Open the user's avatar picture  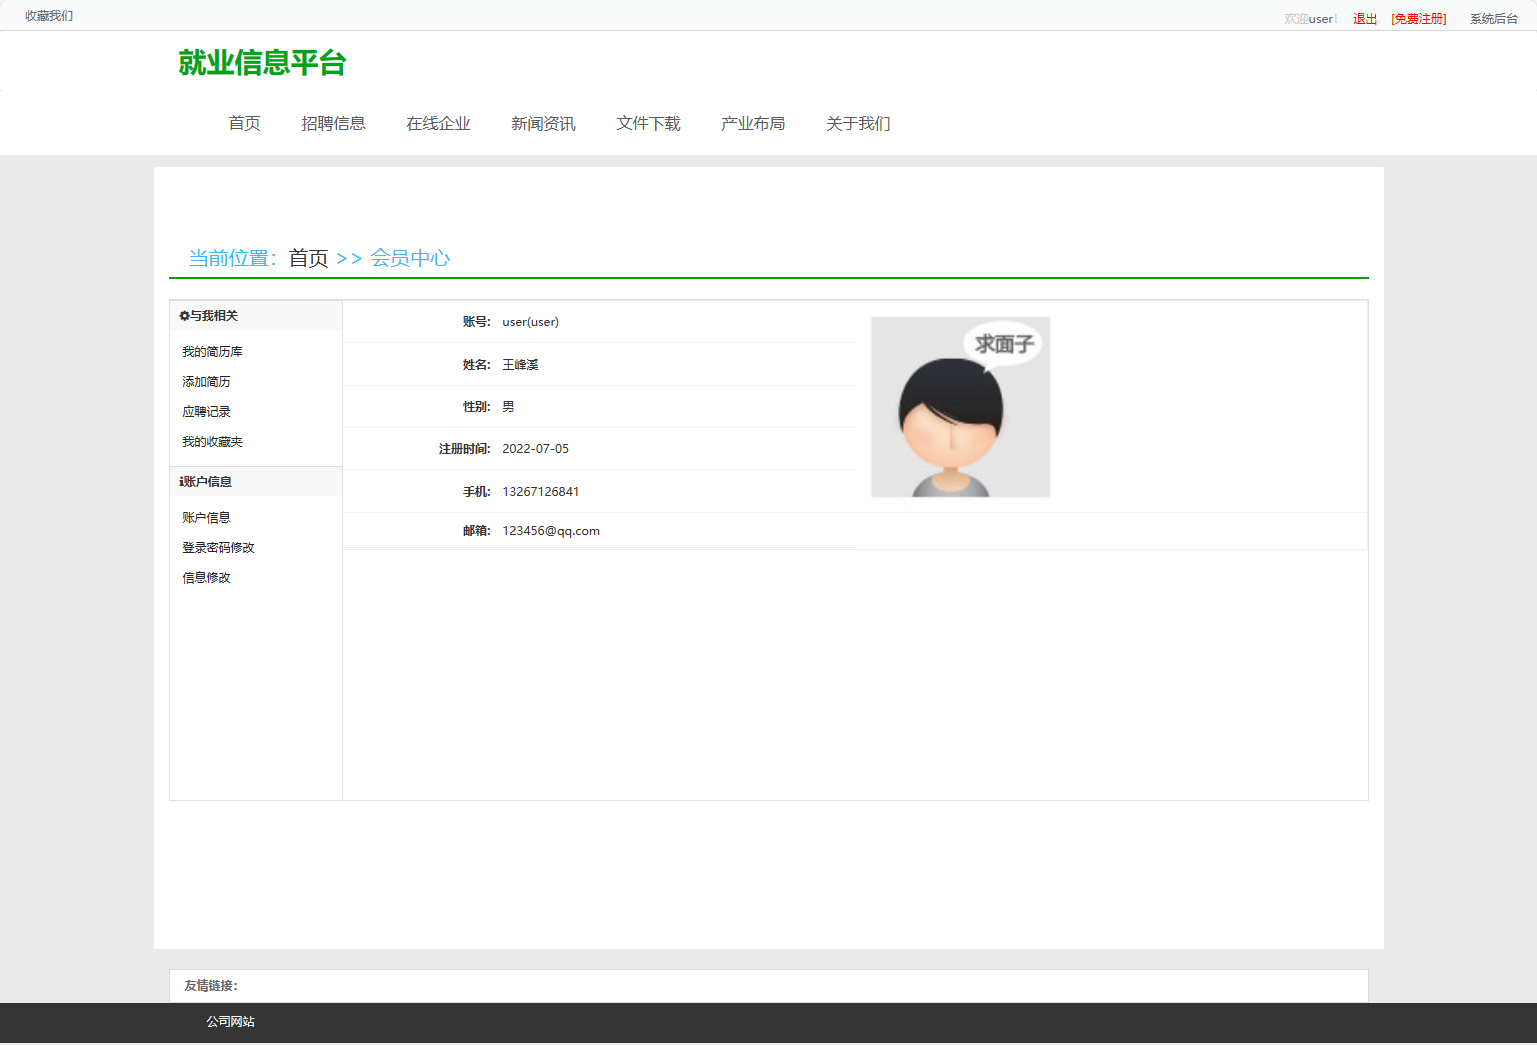(x=960, y=406)
